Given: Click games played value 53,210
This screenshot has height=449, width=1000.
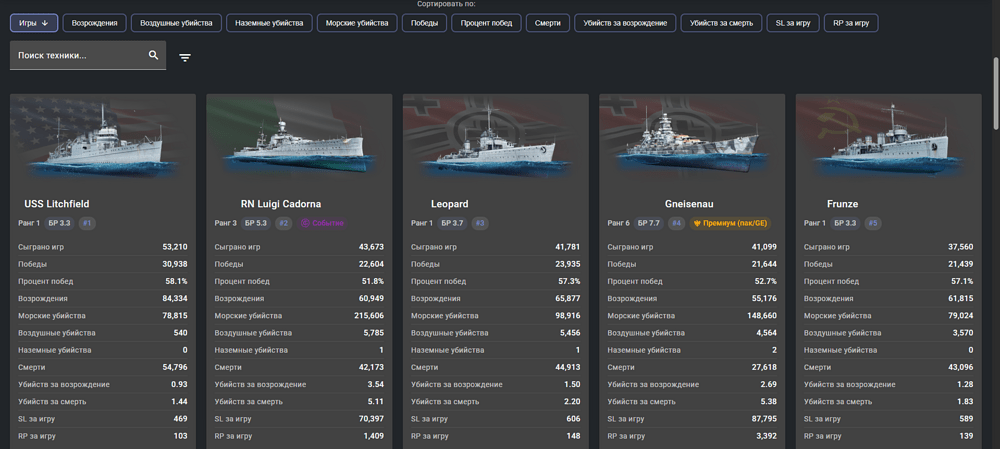Looking at the screenshot, I should click(x=175, y=247).
